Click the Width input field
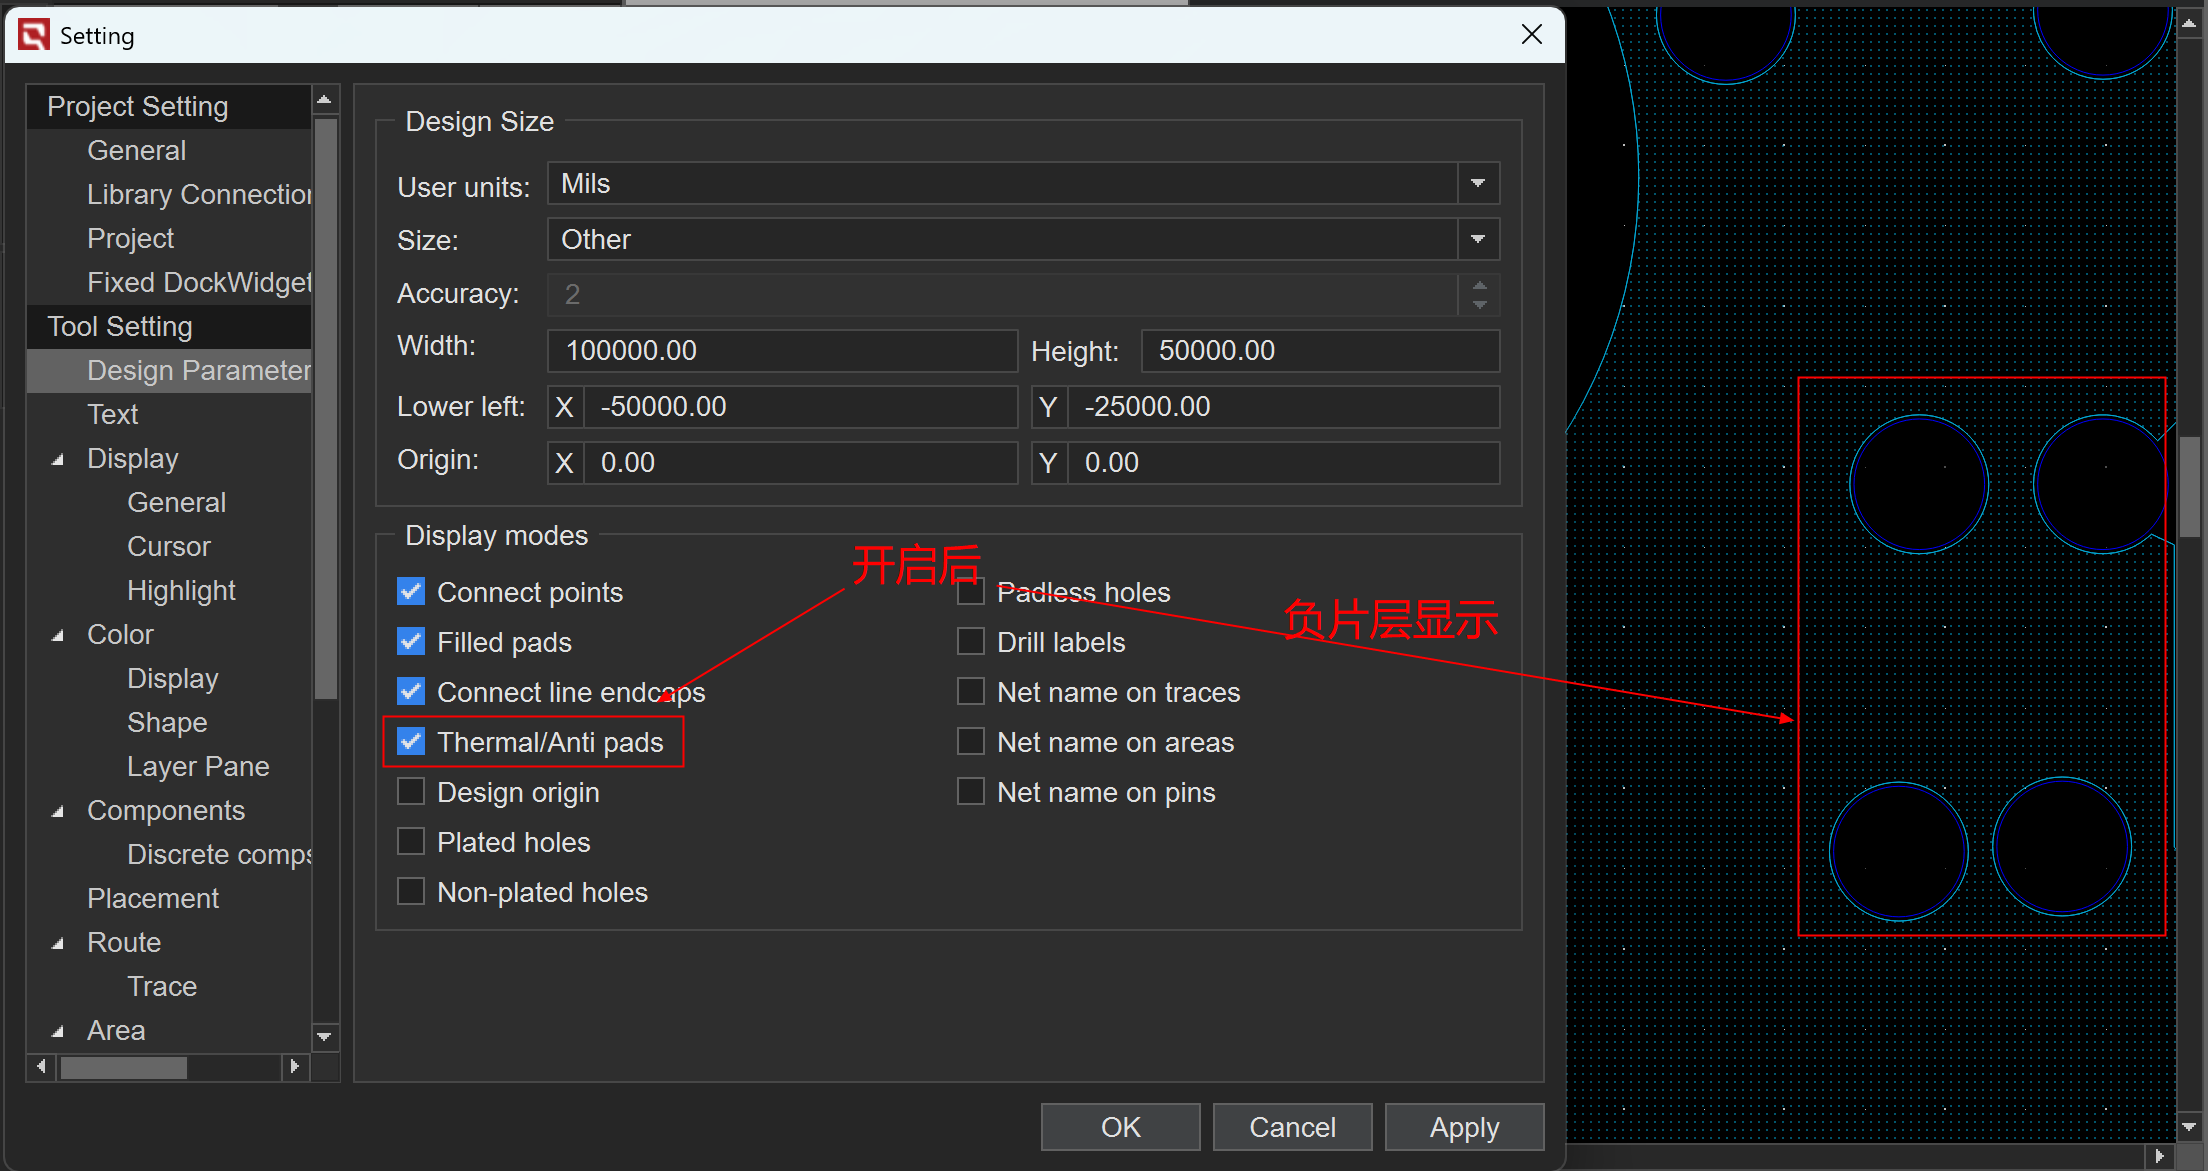The image size is (2208, 1171). tap(782, 351)
